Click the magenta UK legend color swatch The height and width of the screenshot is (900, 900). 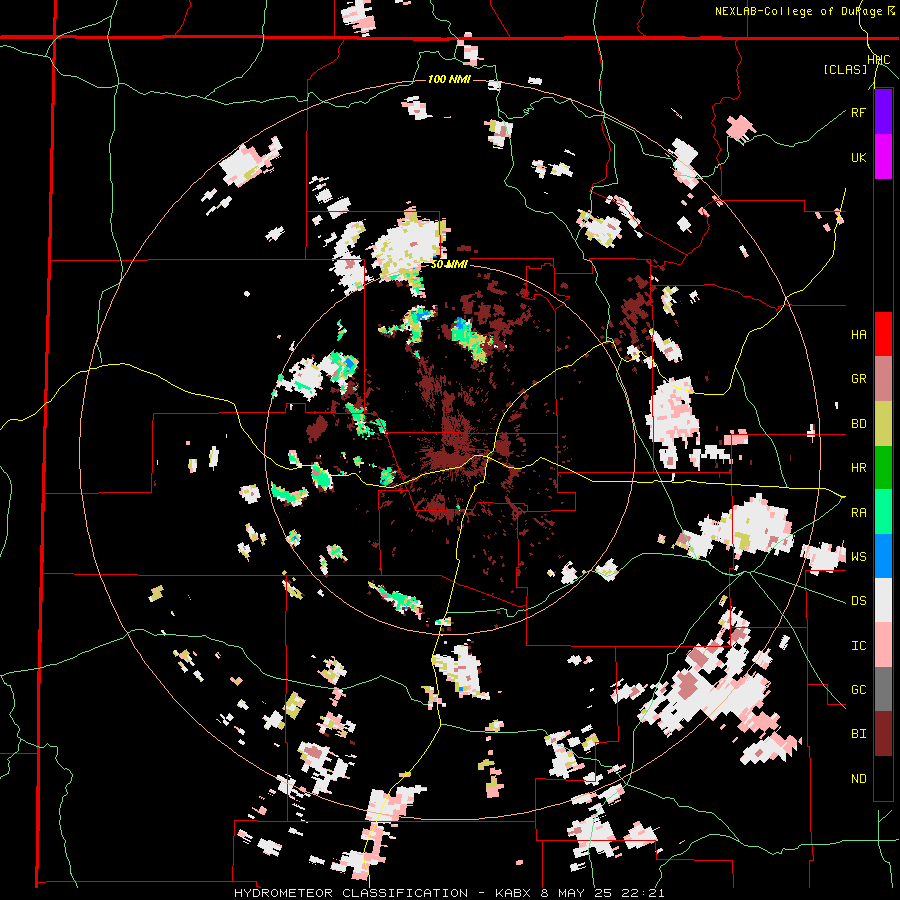point(883,157)
